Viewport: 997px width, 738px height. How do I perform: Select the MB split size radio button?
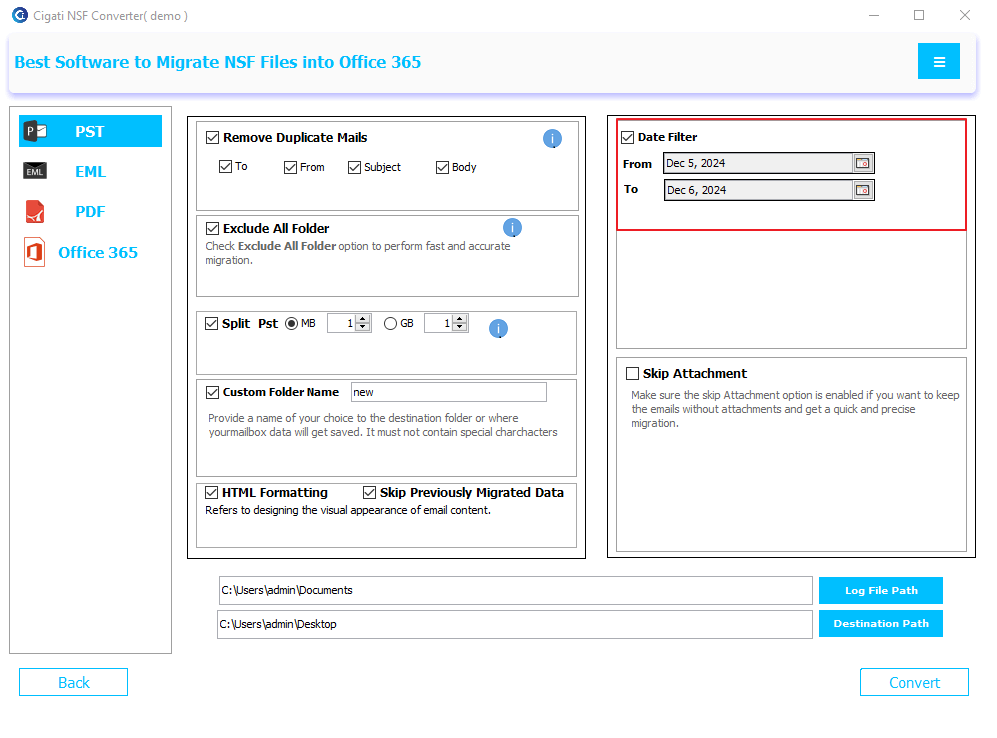[x=291, y=324]
